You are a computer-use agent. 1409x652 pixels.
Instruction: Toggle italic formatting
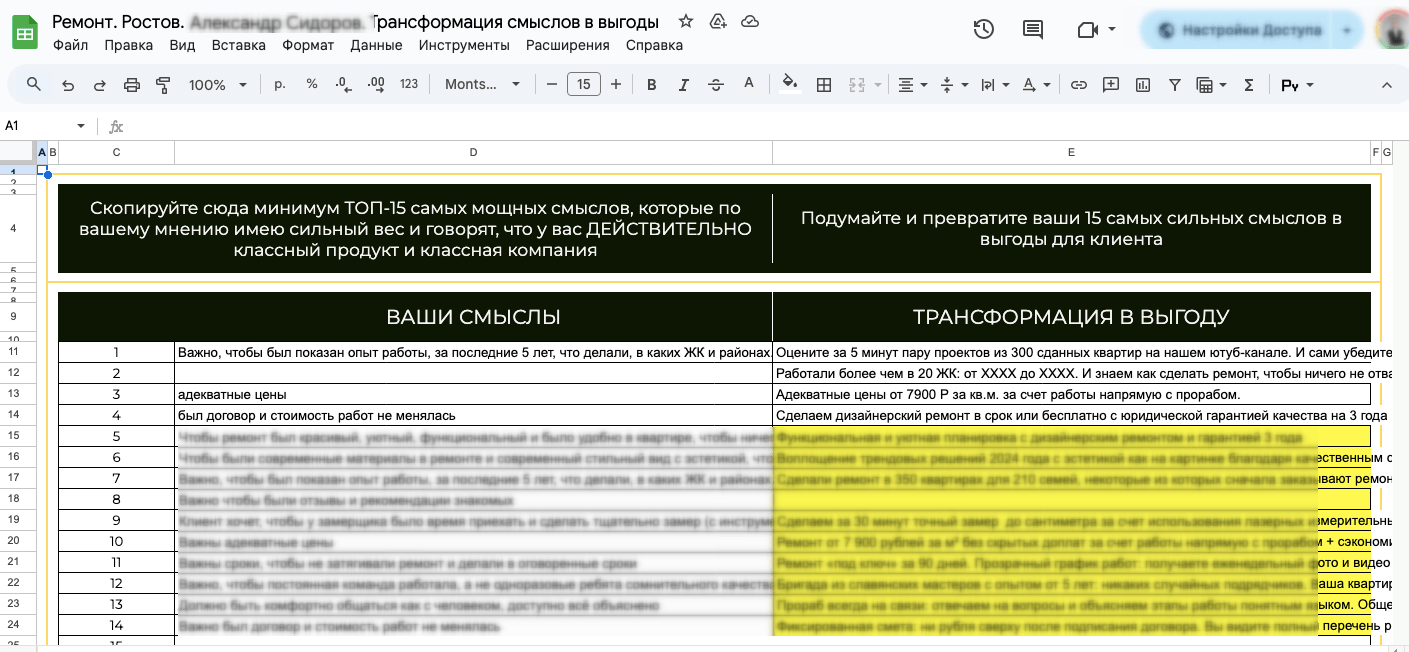coord(684,85)
